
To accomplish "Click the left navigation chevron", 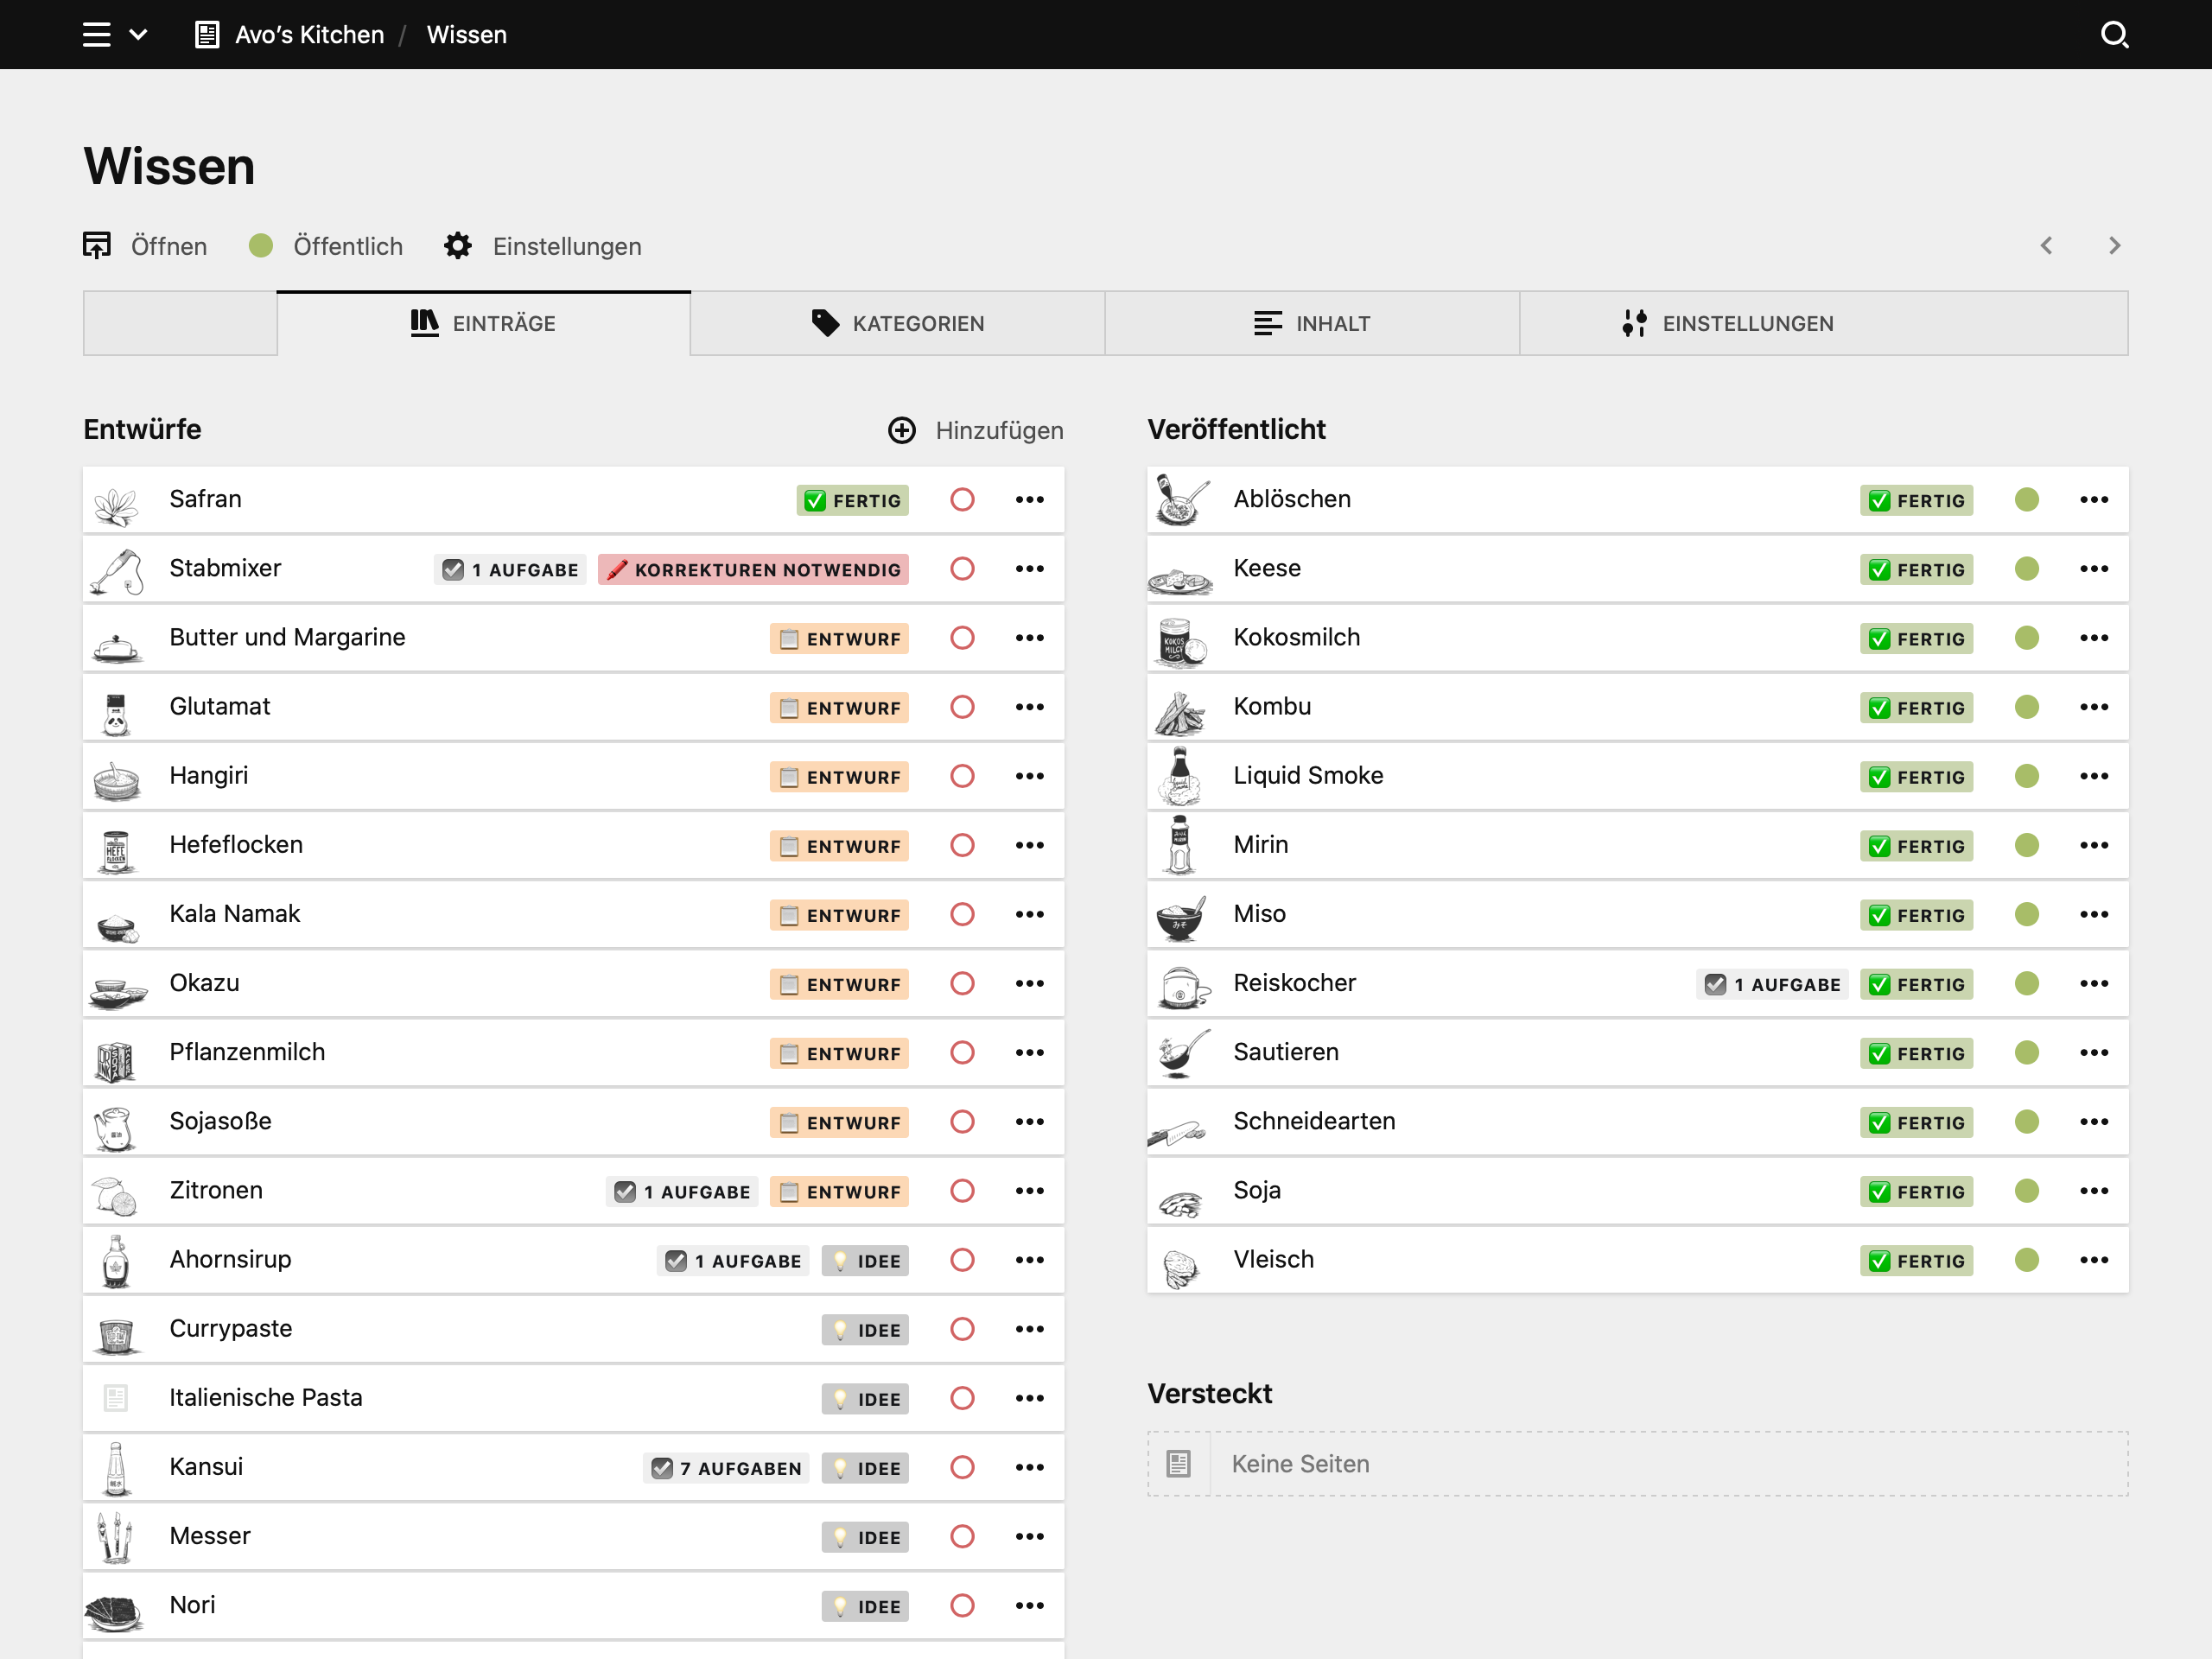I will point(2046,245).
